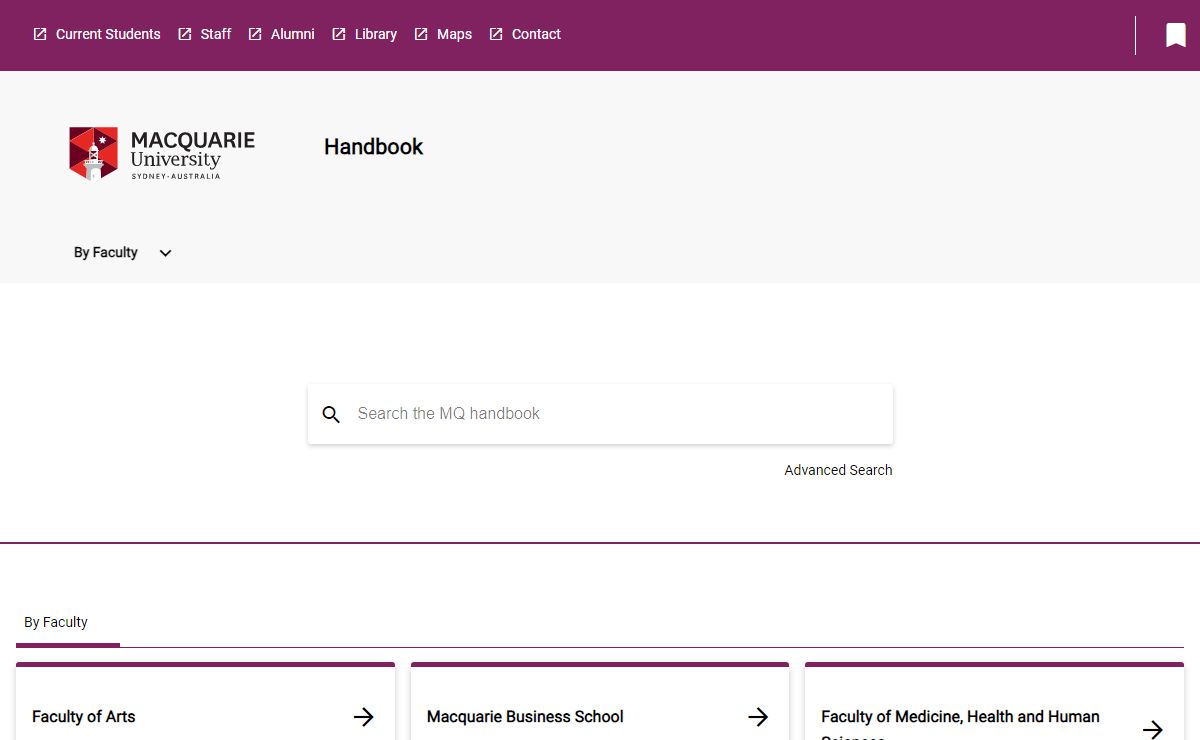
Task: Select the By Faculty tab
Action: 56,622
